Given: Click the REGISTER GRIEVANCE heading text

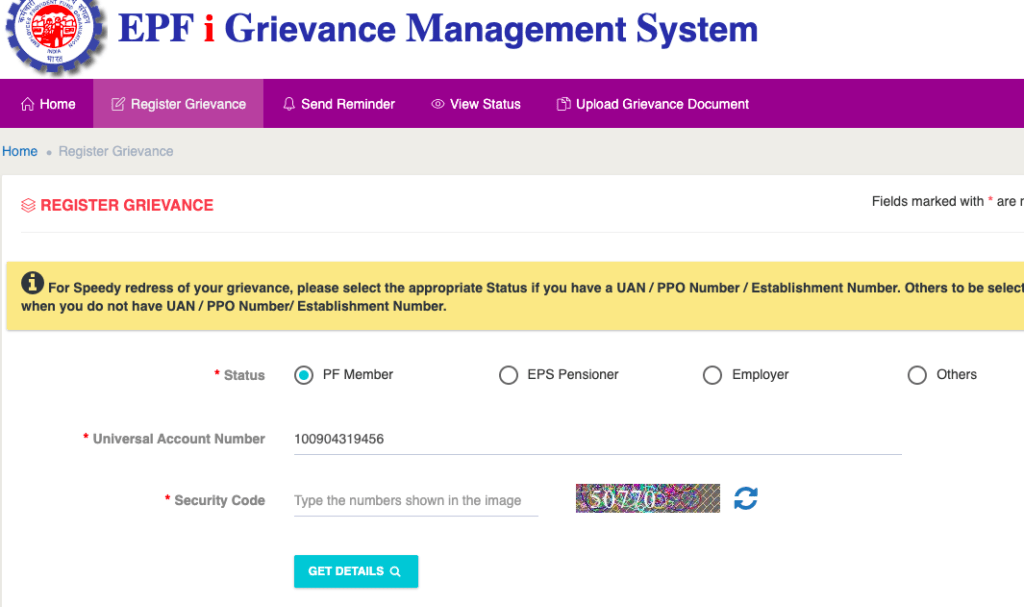Looking at the screenshot, I should tap(127, 205).
